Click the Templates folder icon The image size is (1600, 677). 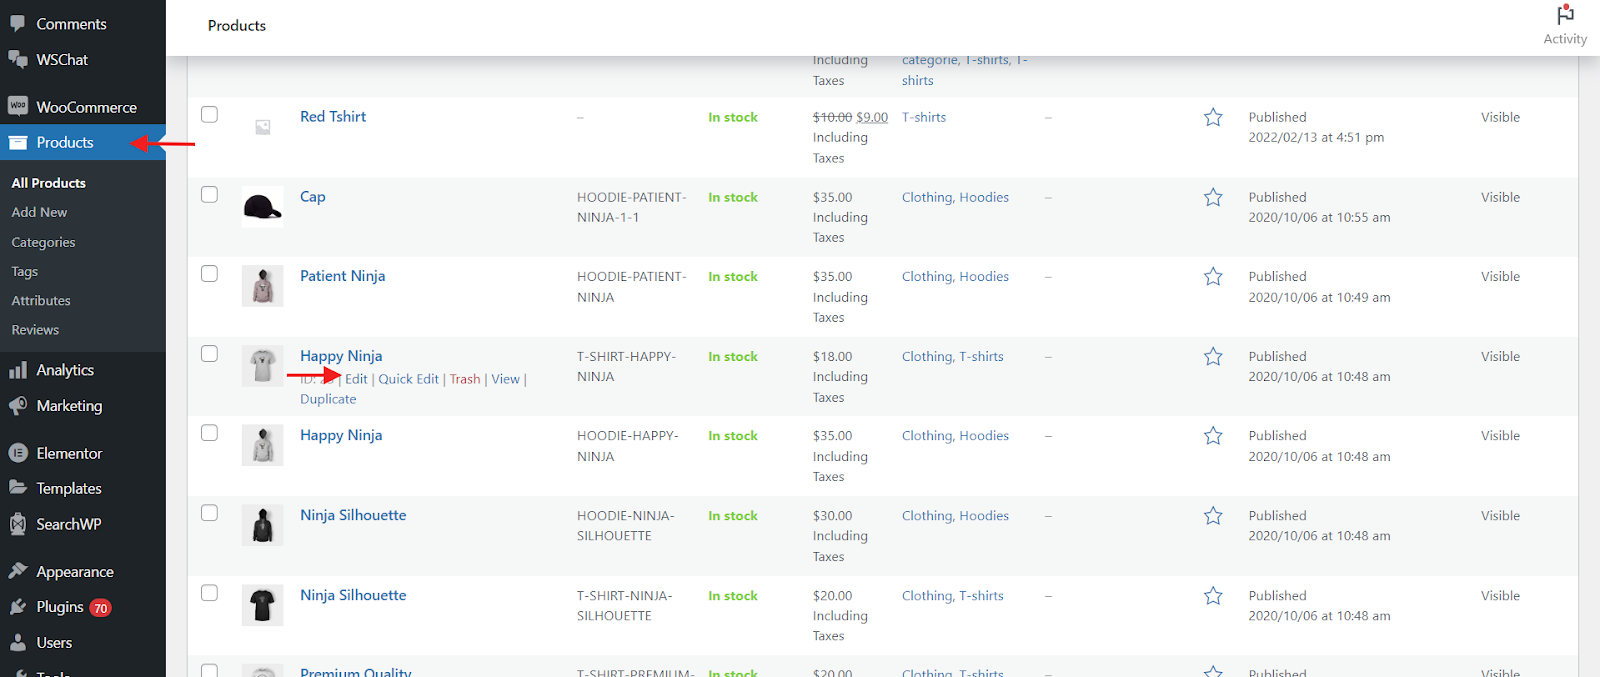(x=18, y=488)
